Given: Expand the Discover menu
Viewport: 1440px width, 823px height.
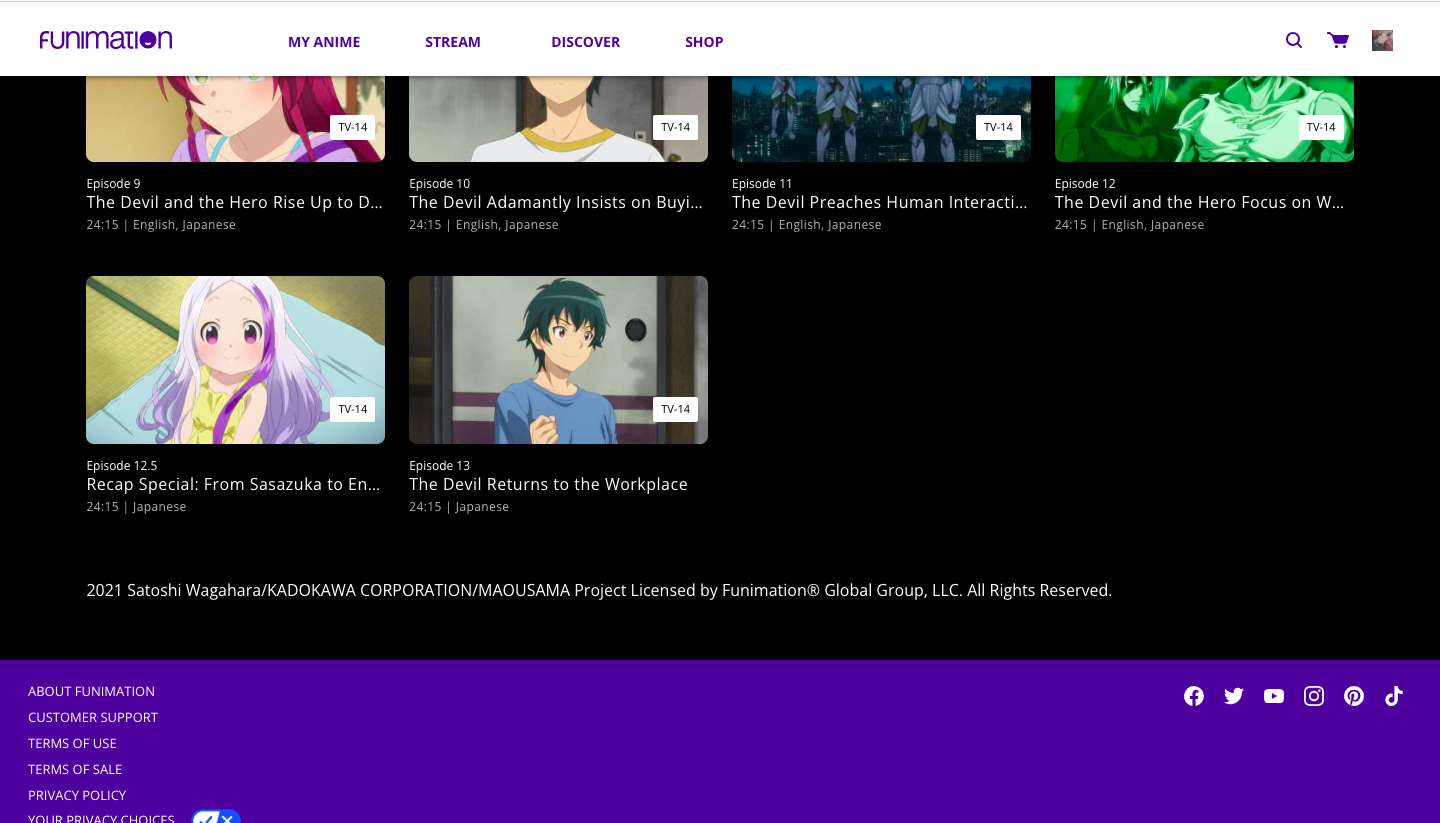Looking at the screenshot, I should [585, 42].
